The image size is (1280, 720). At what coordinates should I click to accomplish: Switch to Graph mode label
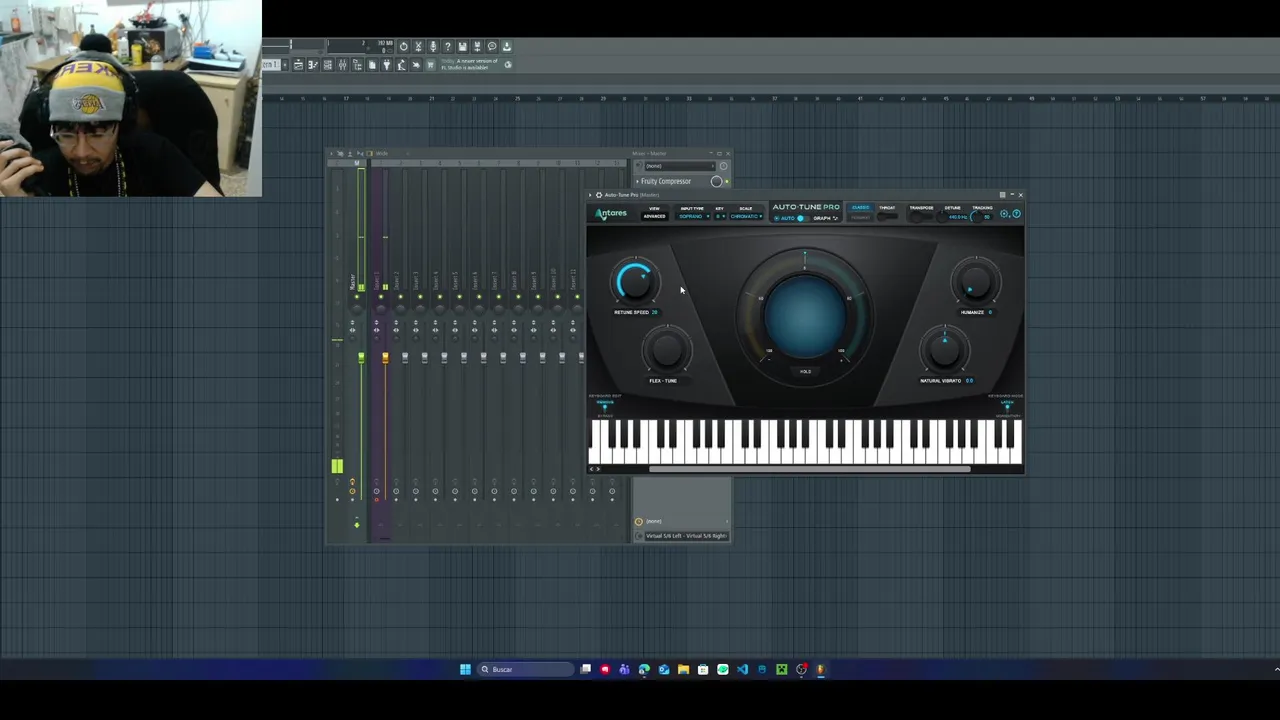[823, 218]
